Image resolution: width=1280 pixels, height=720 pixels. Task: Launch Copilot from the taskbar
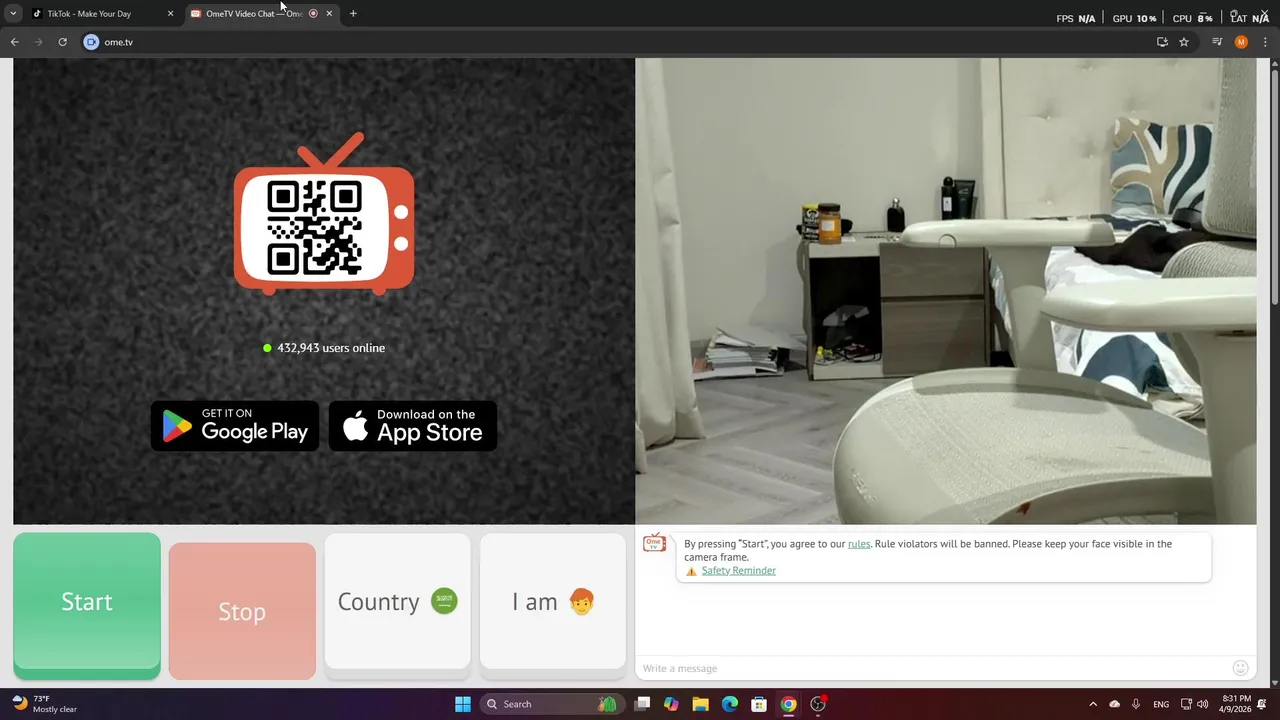[671, 704]
